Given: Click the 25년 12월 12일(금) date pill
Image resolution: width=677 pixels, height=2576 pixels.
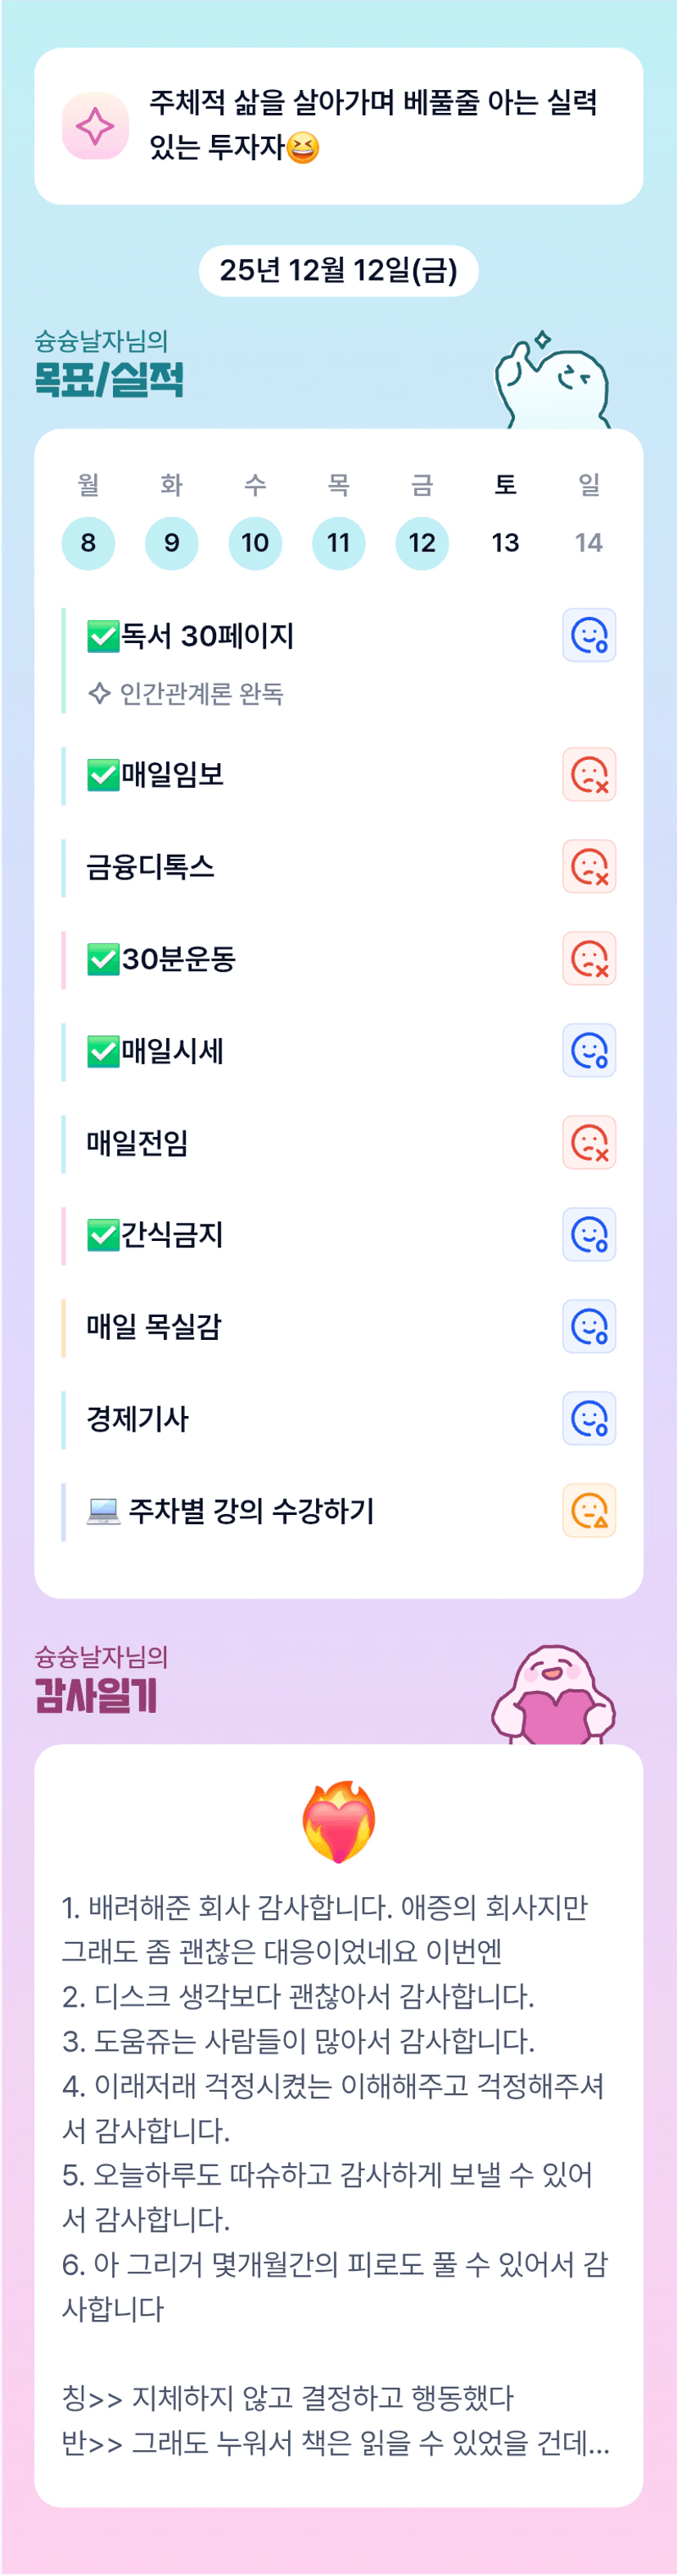Looking at the screenshot, I should click(338, 270).
